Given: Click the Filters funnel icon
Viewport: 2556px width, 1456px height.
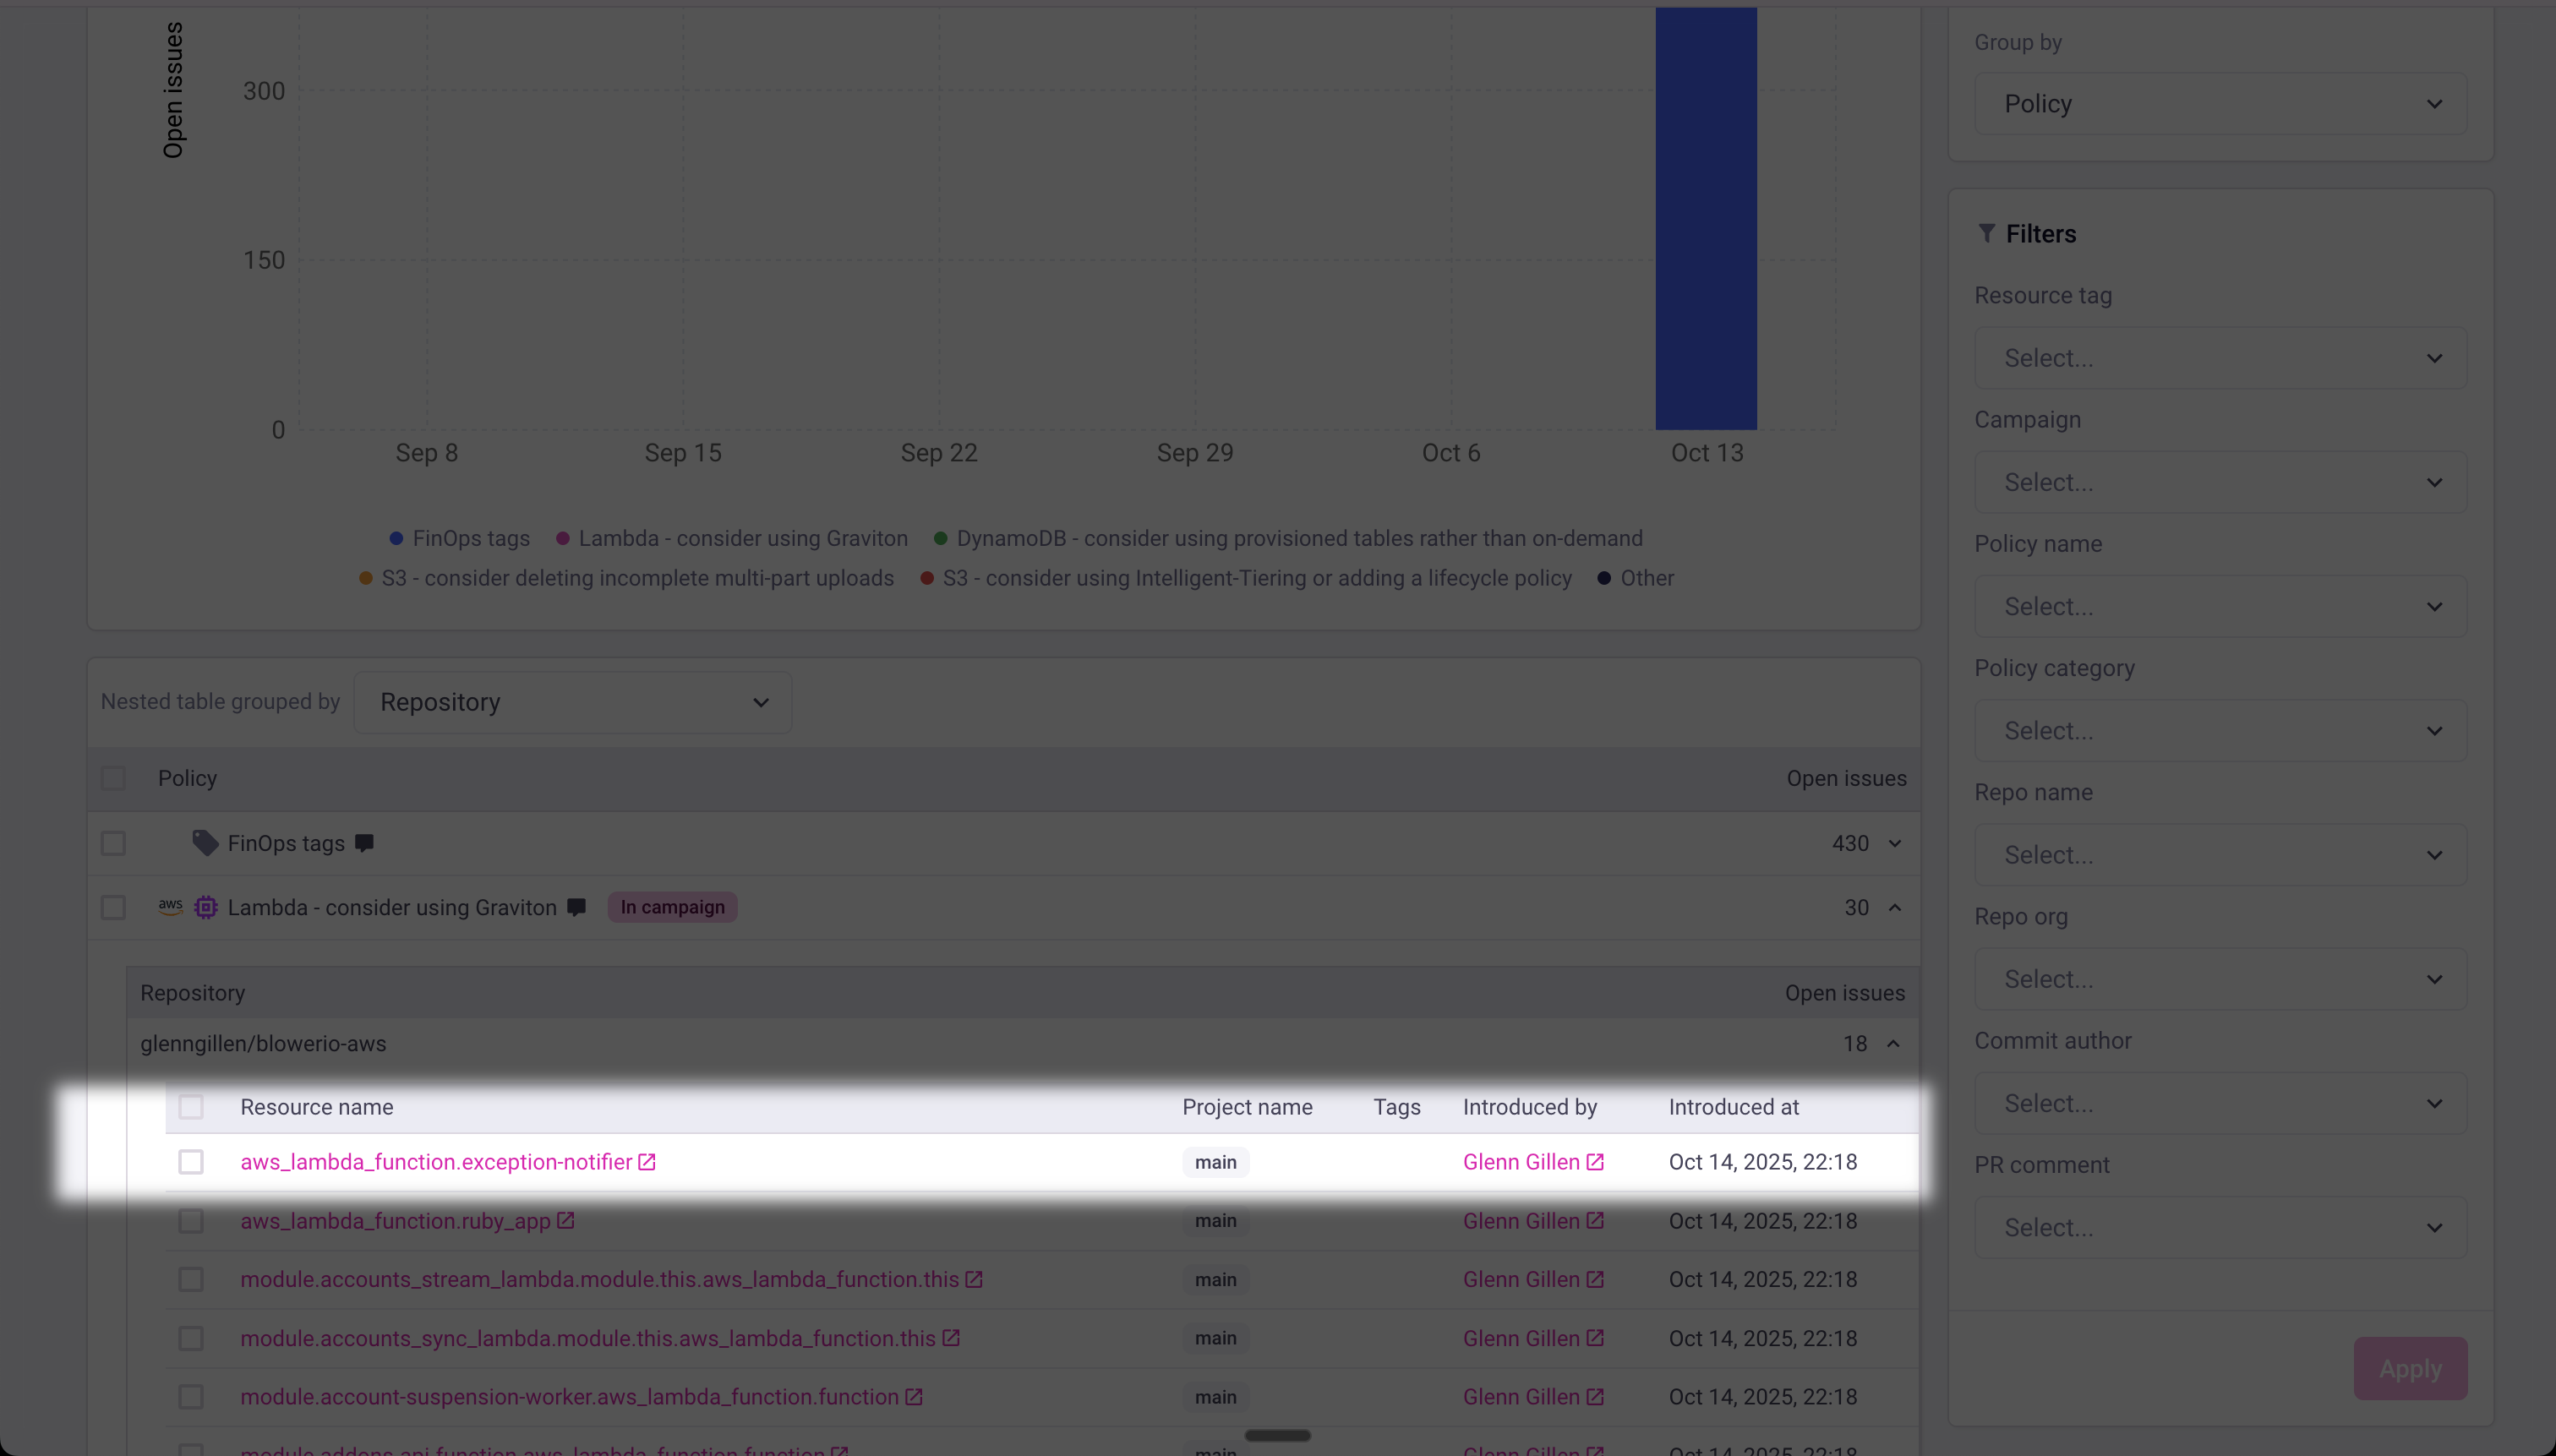Looking at the screenshot, I should (1987, 233).
